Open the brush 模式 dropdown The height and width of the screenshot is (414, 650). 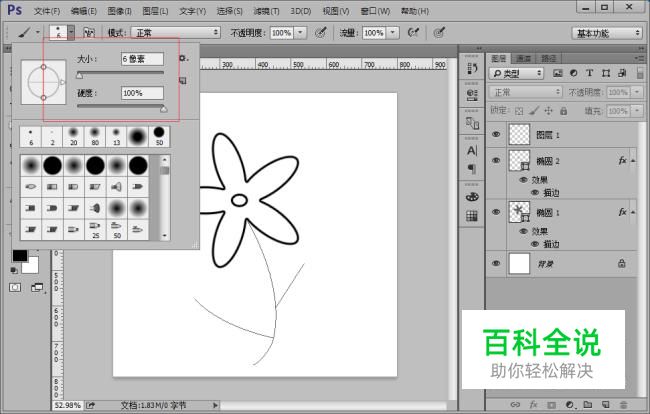177,32
